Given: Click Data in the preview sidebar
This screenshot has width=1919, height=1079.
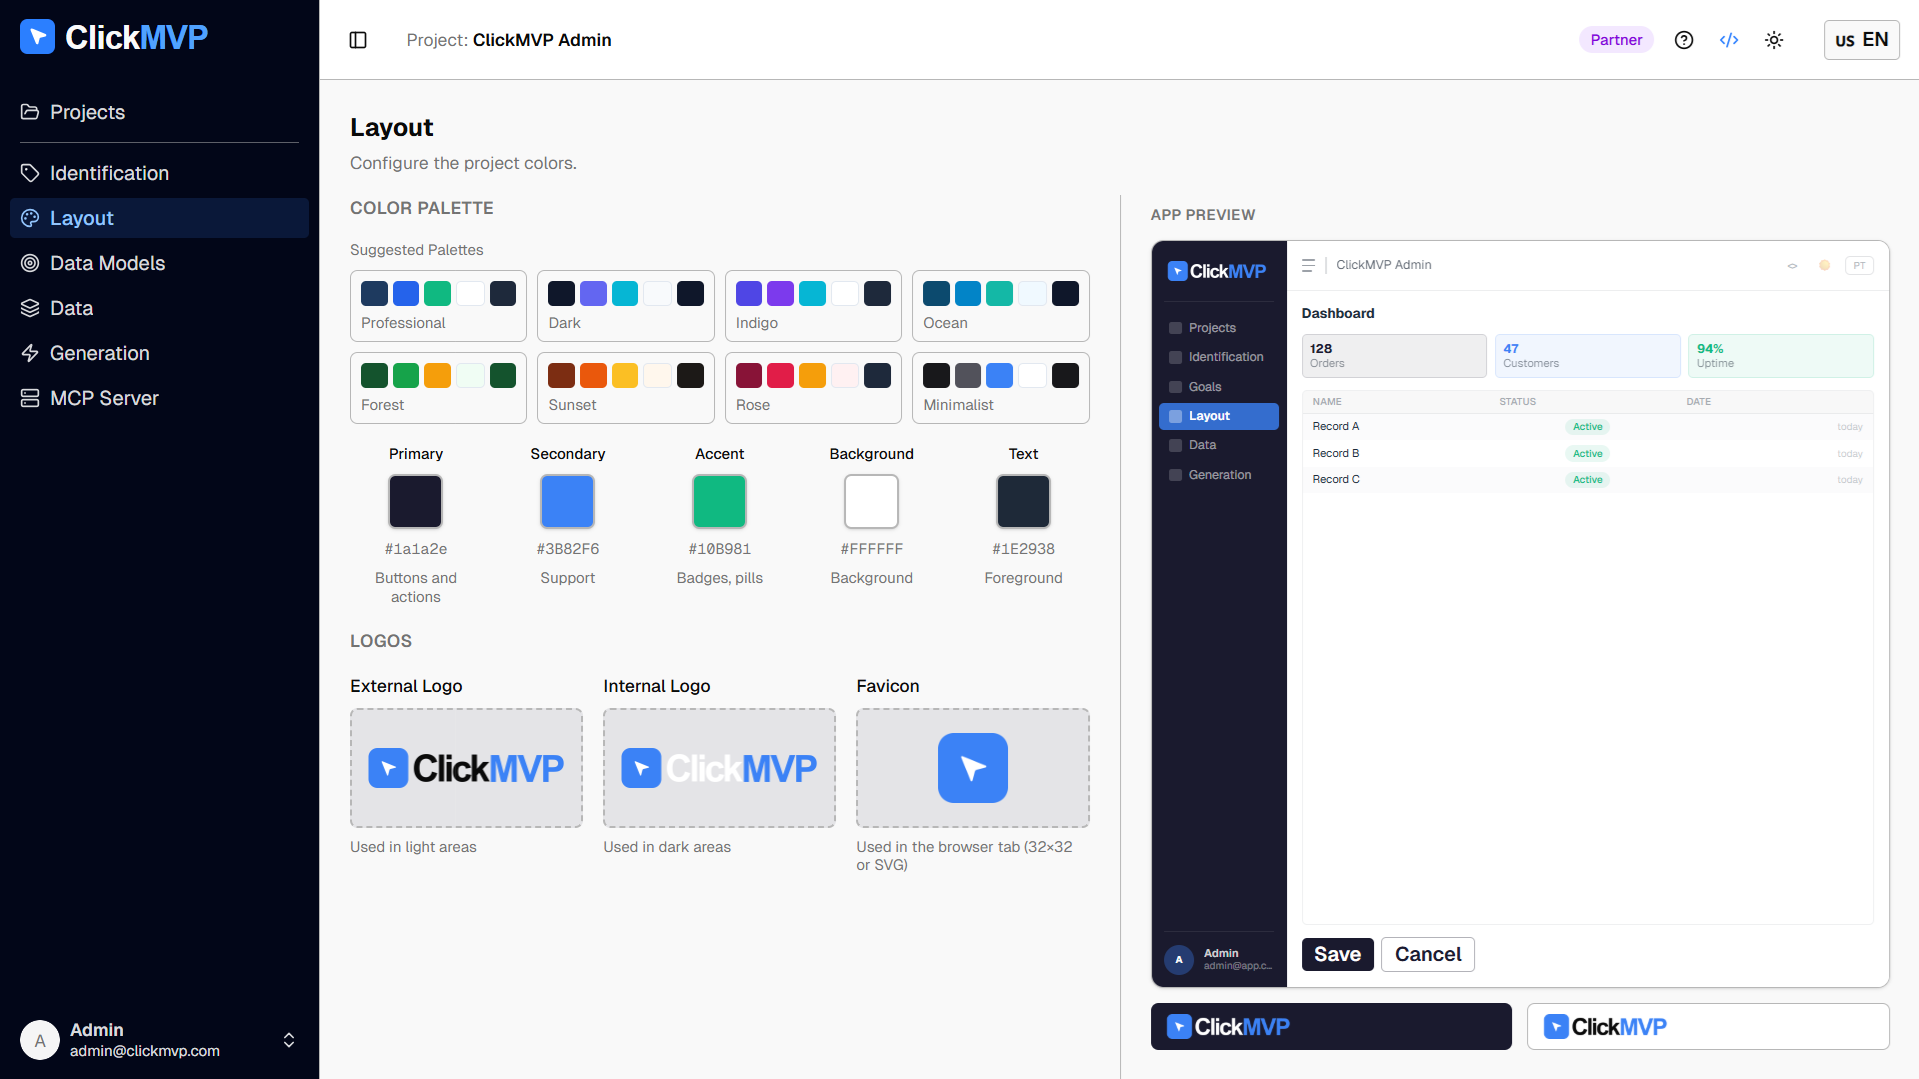Looking at the screenshot, I should pyautogui.click(x=1218, y=445).
